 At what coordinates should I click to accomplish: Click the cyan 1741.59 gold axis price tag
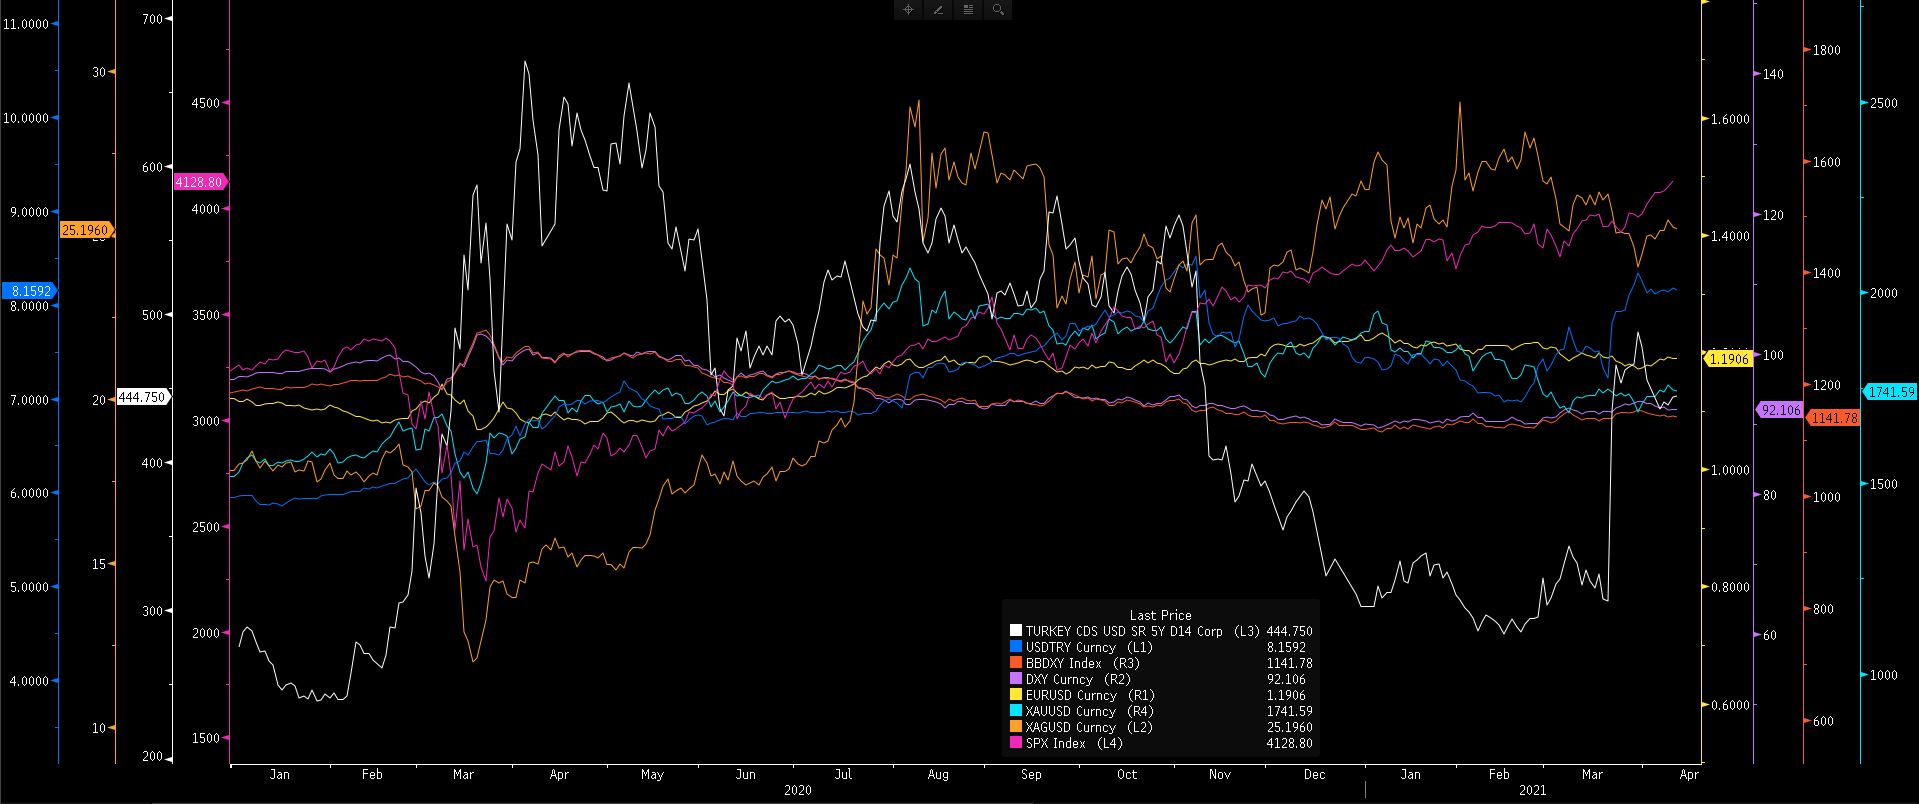1890,392
